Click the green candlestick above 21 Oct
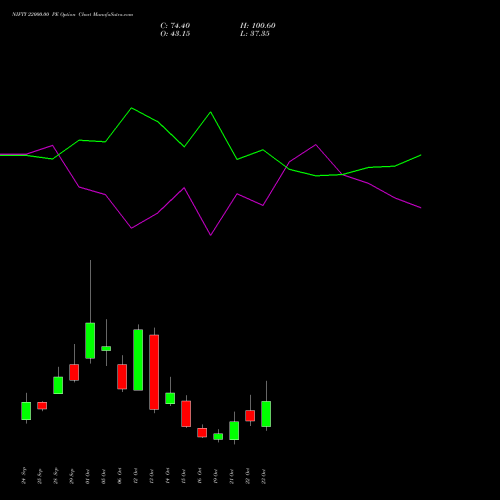The height and width of the screenshot is (500, 500). coord(234,431)
